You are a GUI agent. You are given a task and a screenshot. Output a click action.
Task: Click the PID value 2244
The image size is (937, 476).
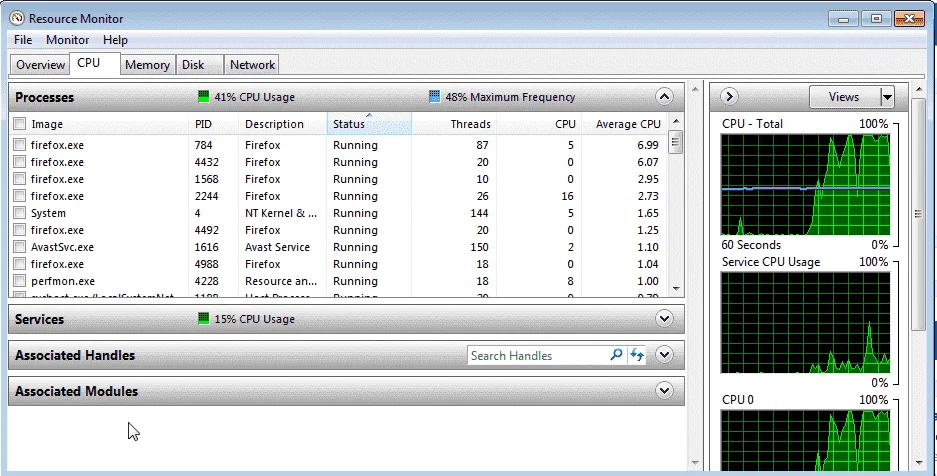click(x=206, y=196)
